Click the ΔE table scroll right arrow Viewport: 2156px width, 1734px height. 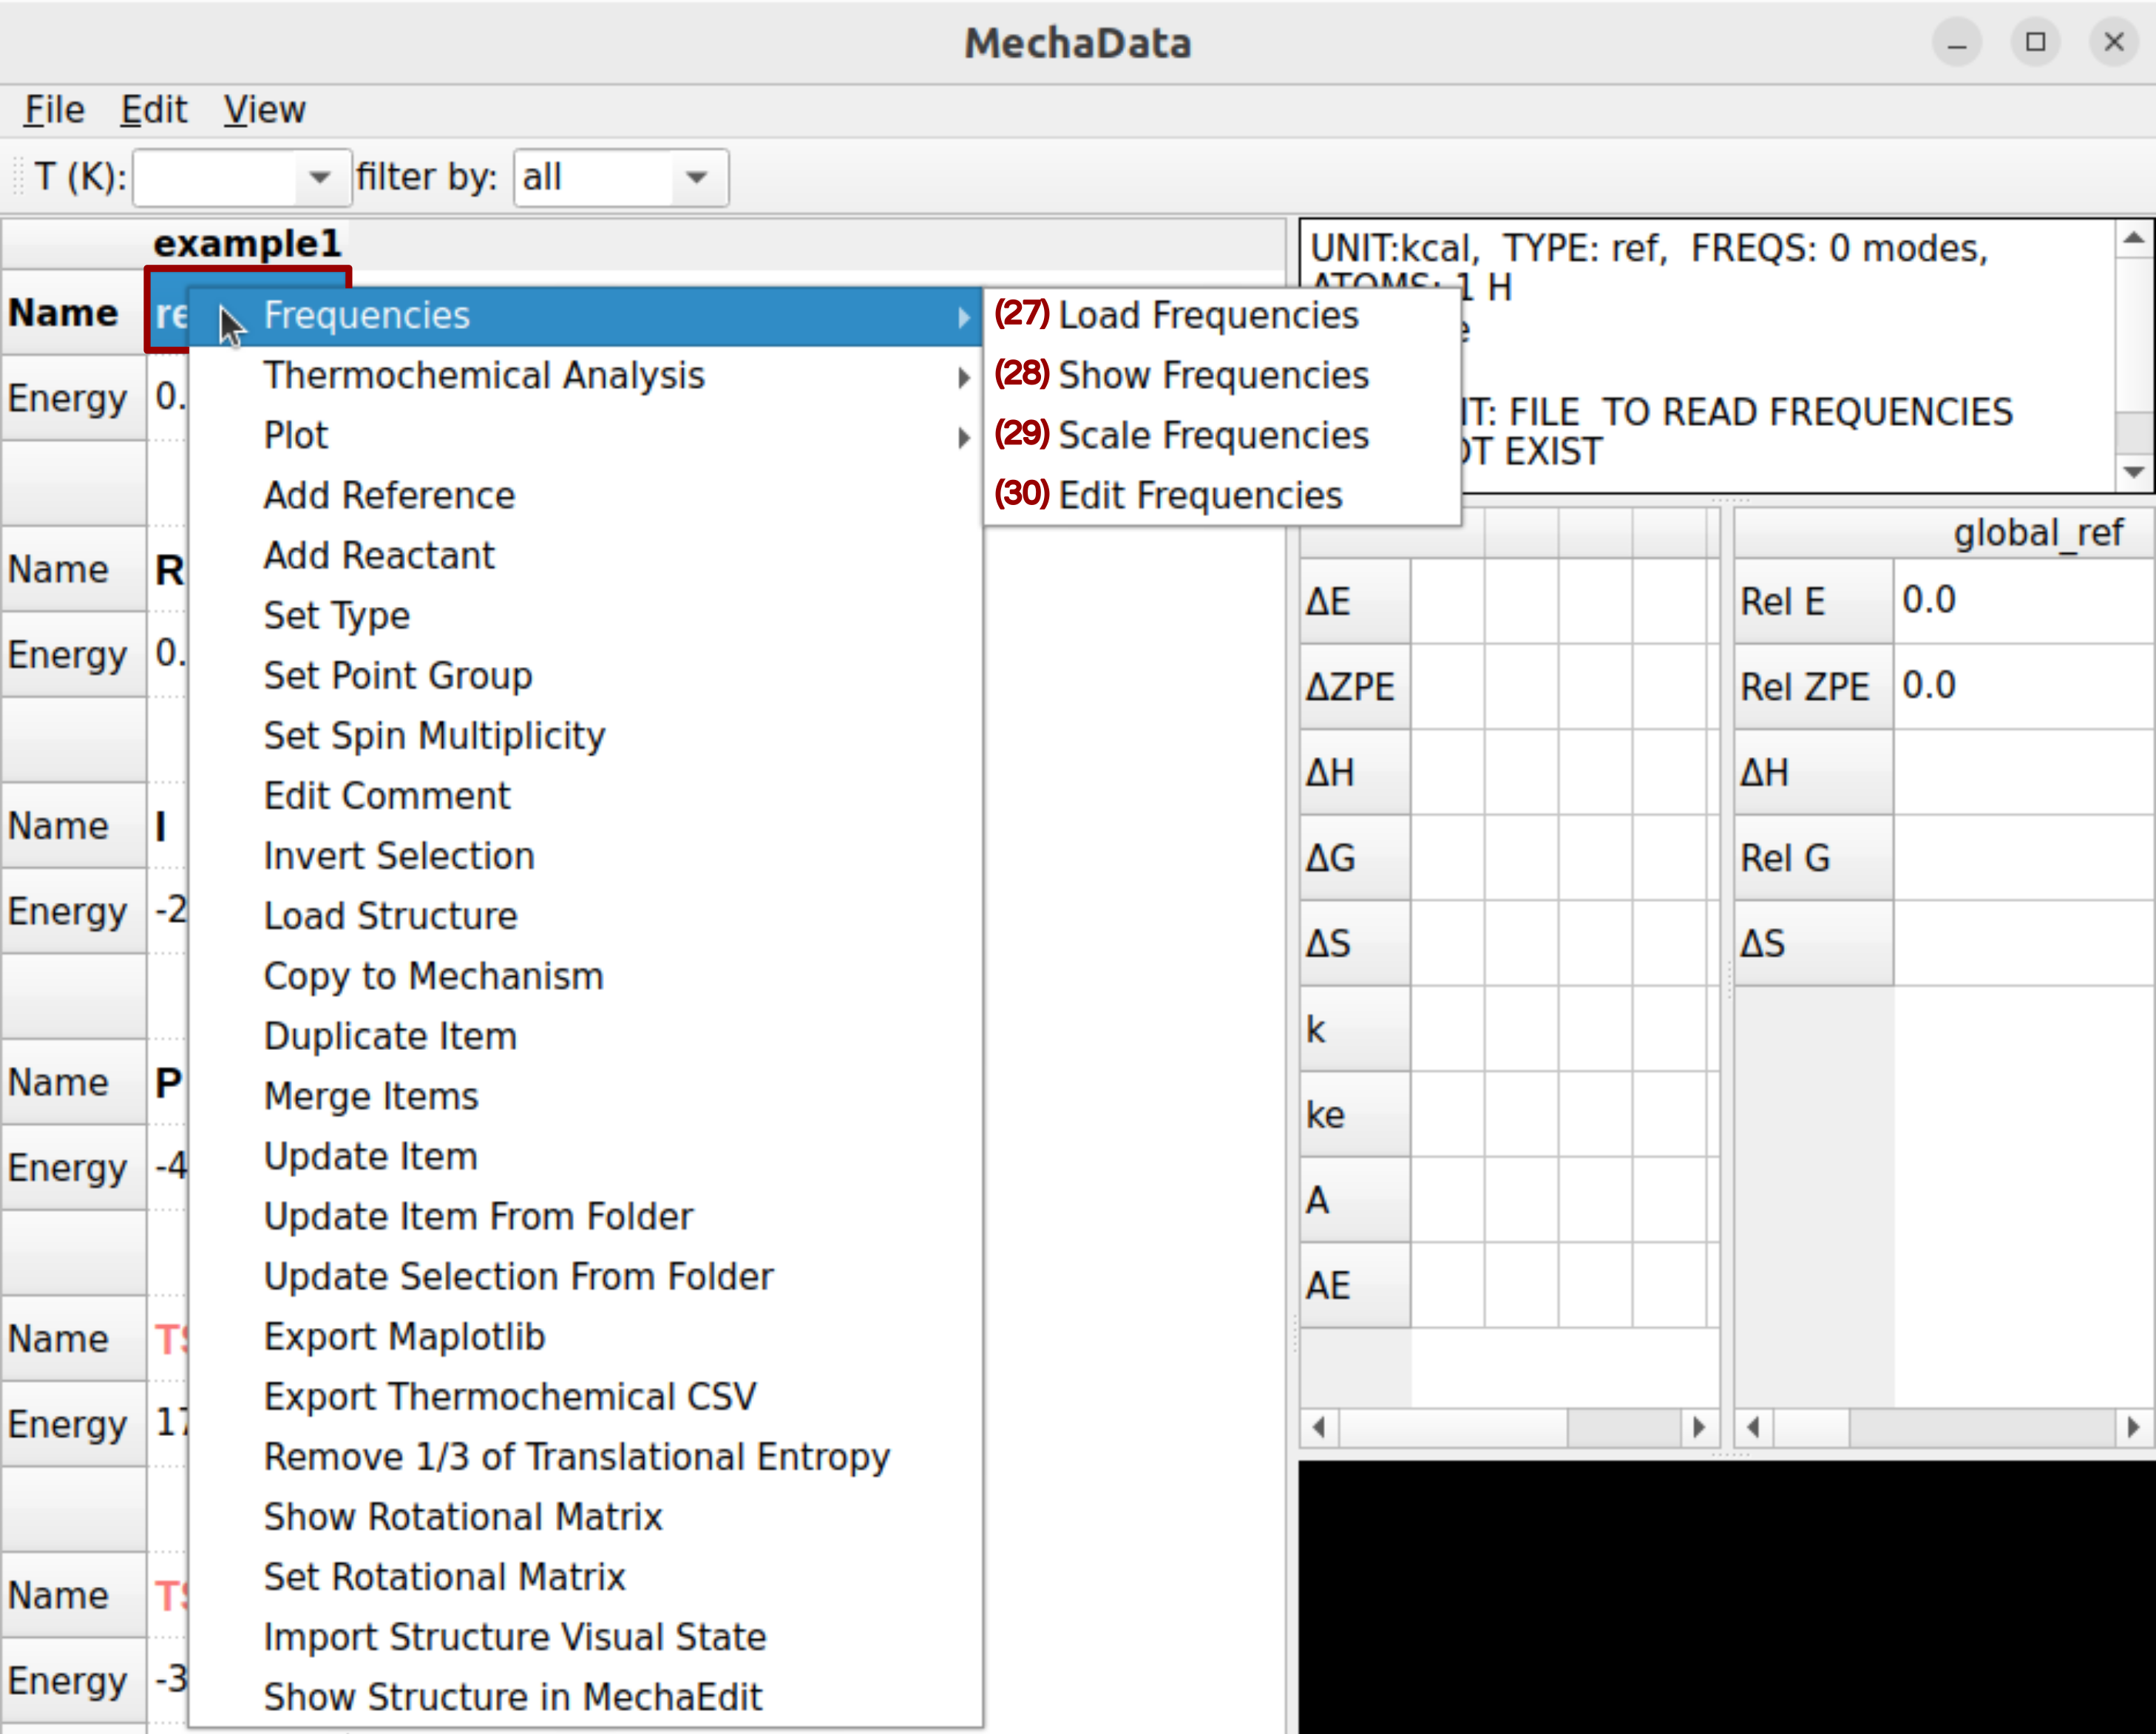(x=1699, y=1427)
